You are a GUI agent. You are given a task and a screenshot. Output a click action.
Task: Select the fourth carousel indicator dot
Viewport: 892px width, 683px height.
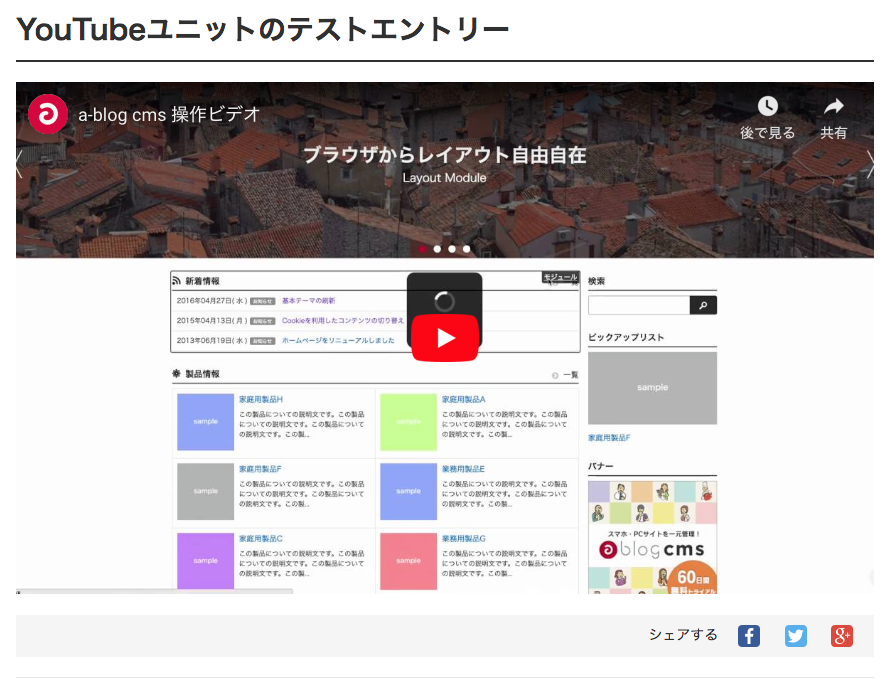[466, 248]
